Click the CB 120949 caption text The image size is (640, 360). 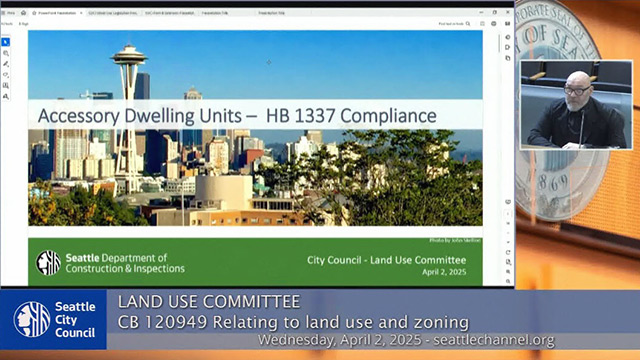[x=293, y=322]
